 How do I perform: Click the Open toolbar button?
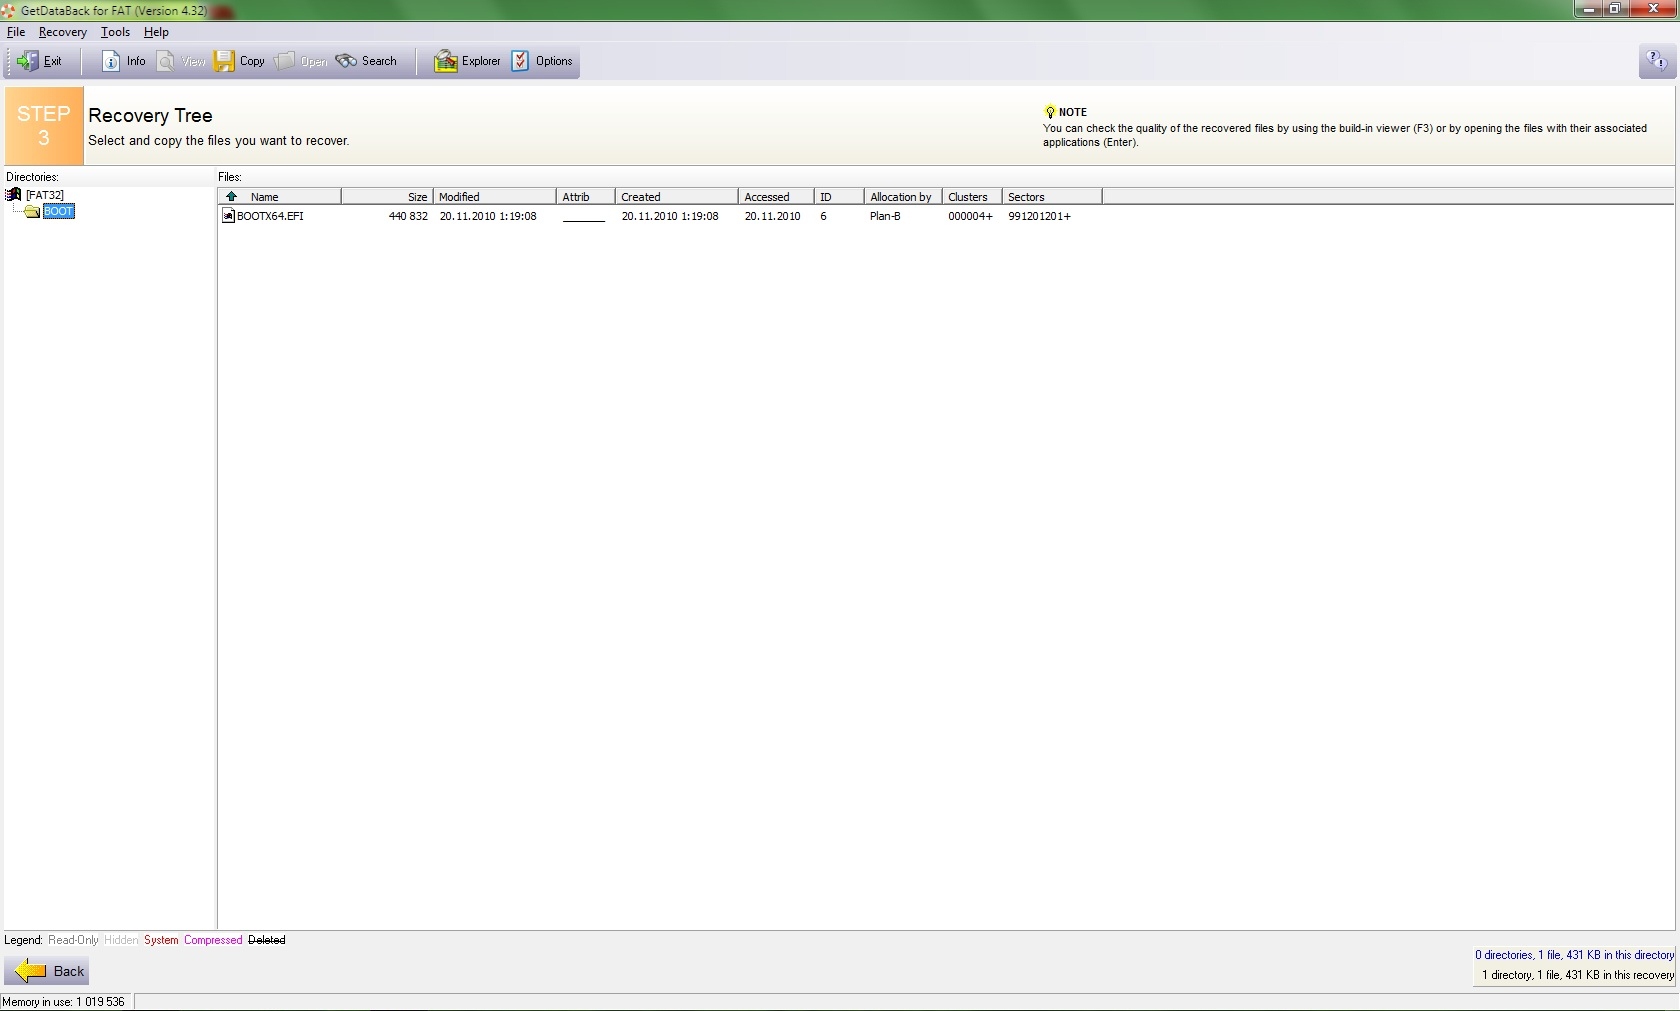point(301,61)
